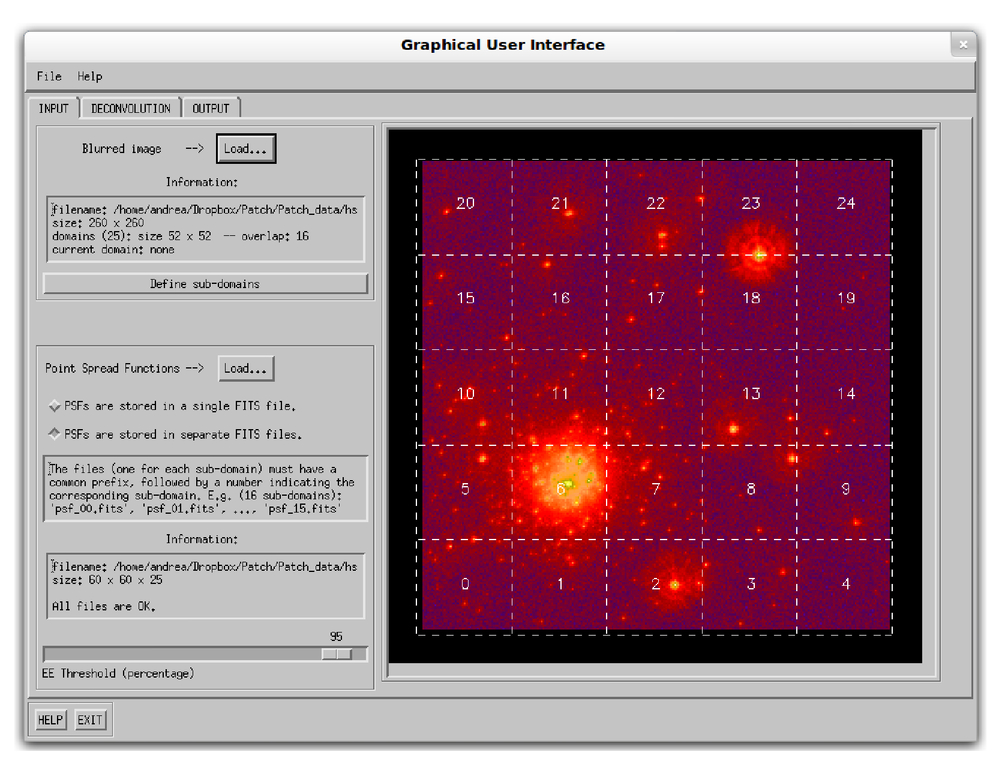Click the 'current domain: none' line
Image resolution: width=996 pixels, height=758 pixels.
[x=113, y=250]
